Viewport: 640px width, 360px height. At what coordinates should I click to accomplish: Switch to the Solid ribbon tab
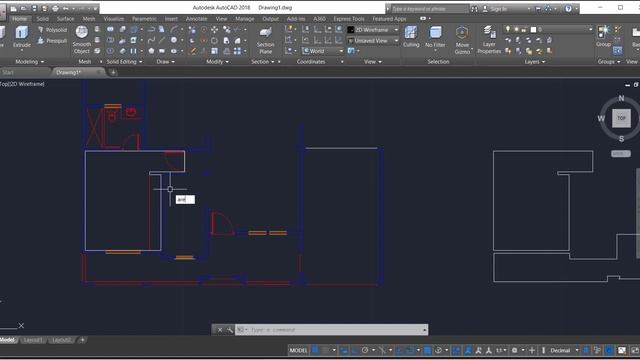(42, 19)
